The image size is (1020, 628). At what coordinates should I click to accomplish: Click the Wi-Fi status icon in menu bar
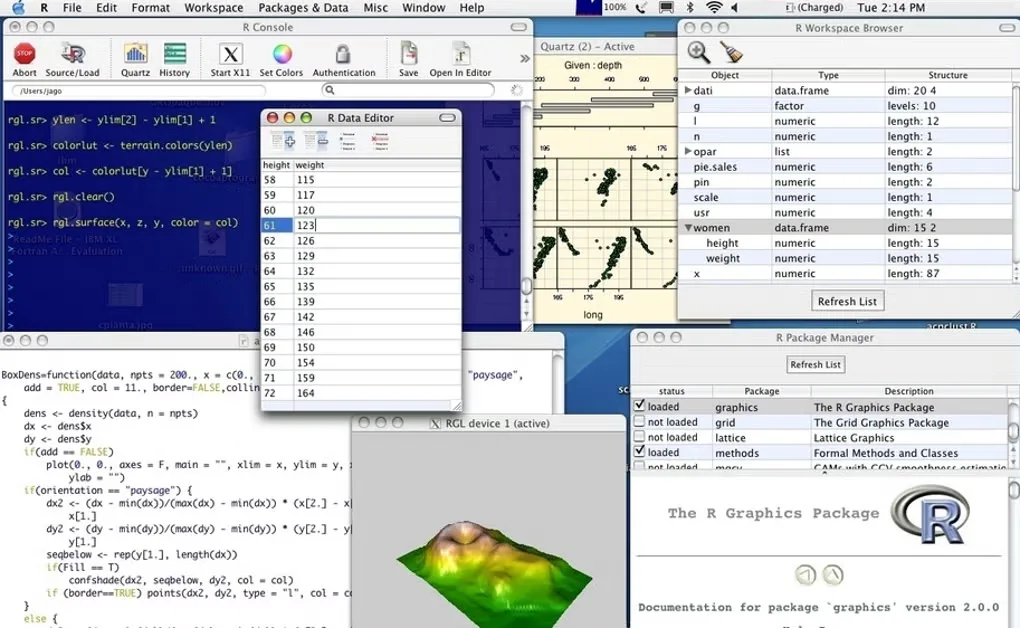pyautogui.click(x=714, y=8)
